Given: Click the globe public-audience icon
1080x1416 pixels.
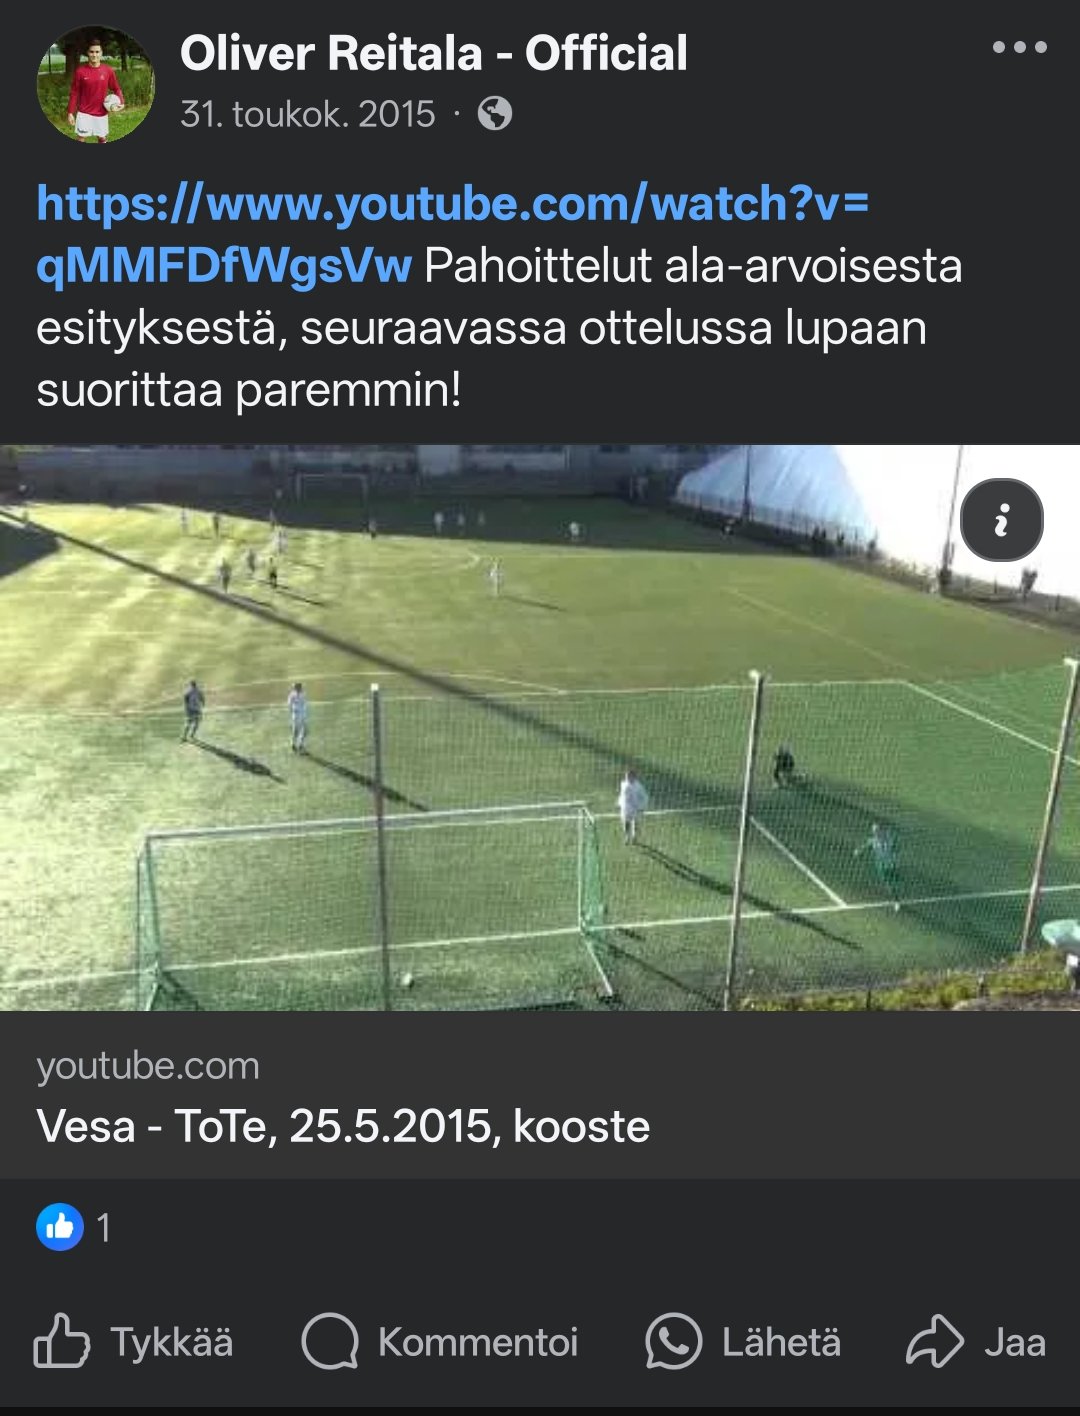Looking at the screenshot, I should point(495,114).
